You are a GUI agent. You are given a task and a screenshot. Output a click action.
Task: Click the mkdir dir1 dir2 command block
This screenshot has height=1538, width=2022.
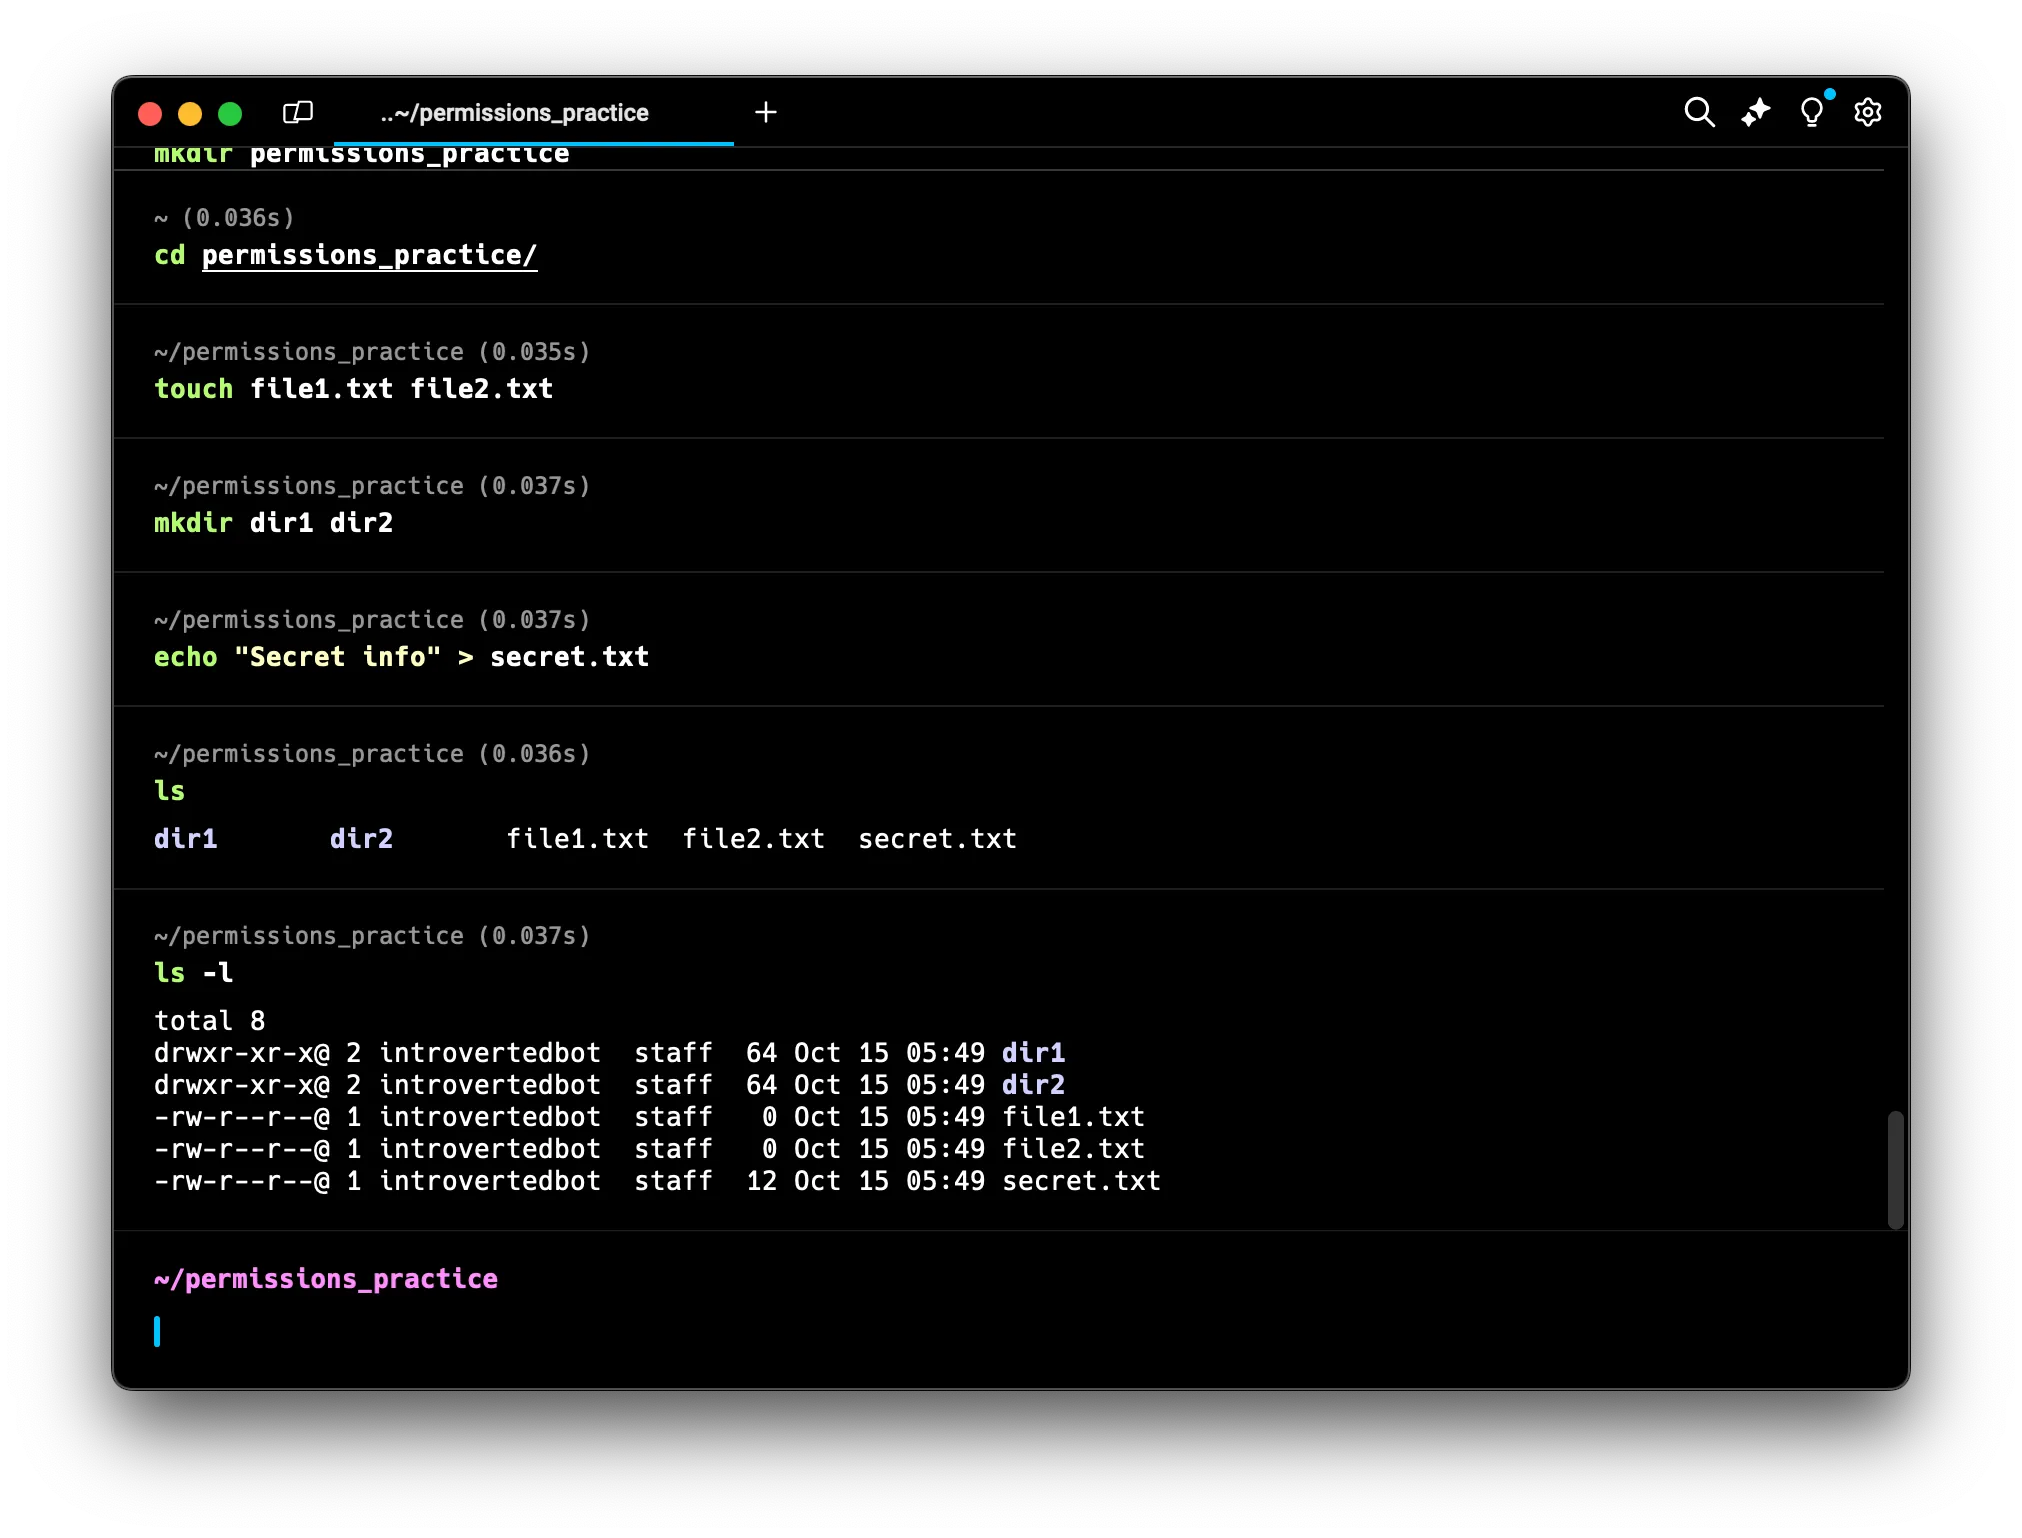pos(273,523)
